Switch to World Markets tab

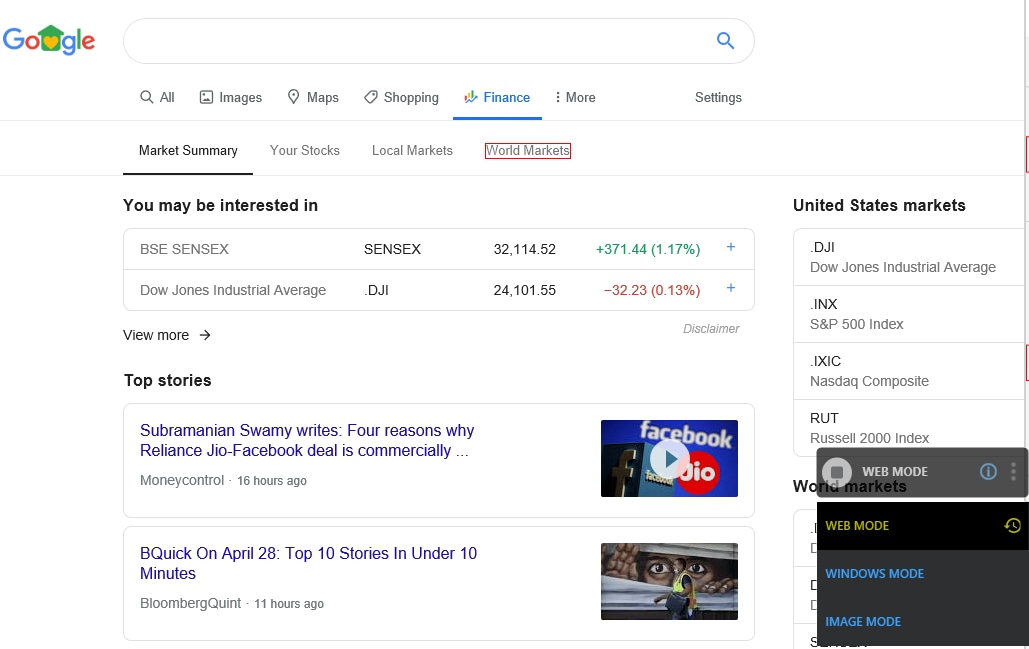click(x=528, y=150)
